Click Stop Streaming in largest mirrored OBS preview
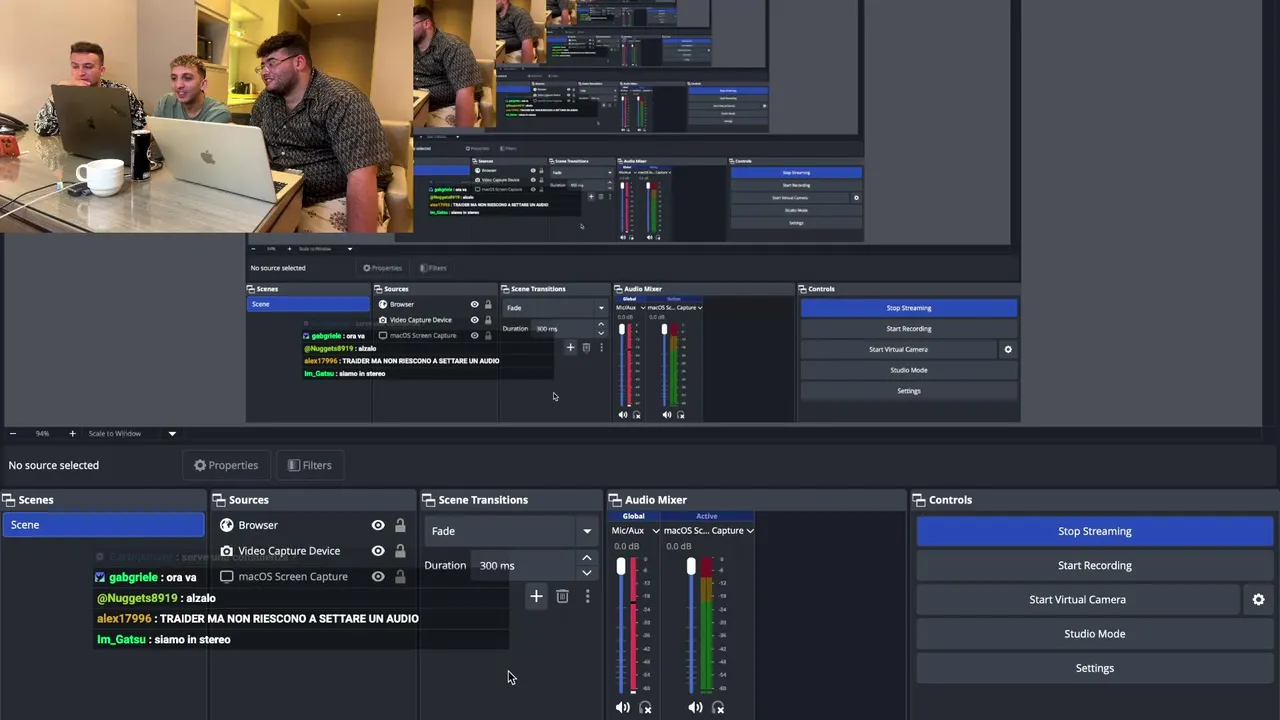The image size is (1280, 720). coord(908,308)
